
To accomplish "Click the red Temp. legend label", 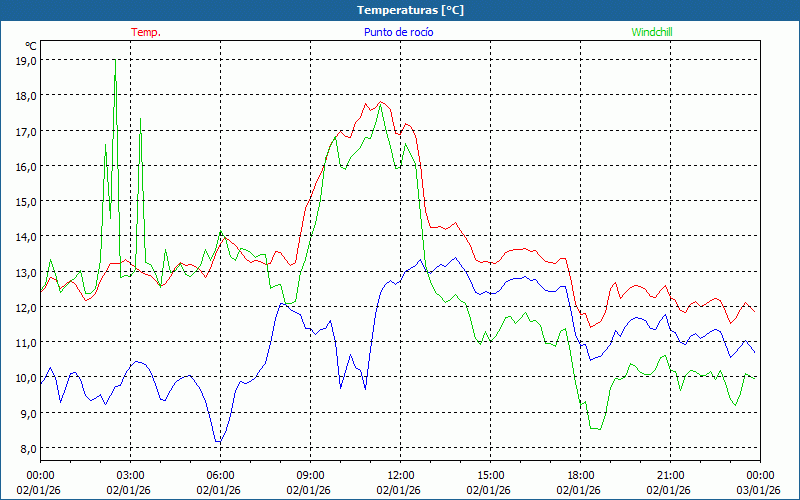I will (x=146, y=32).
